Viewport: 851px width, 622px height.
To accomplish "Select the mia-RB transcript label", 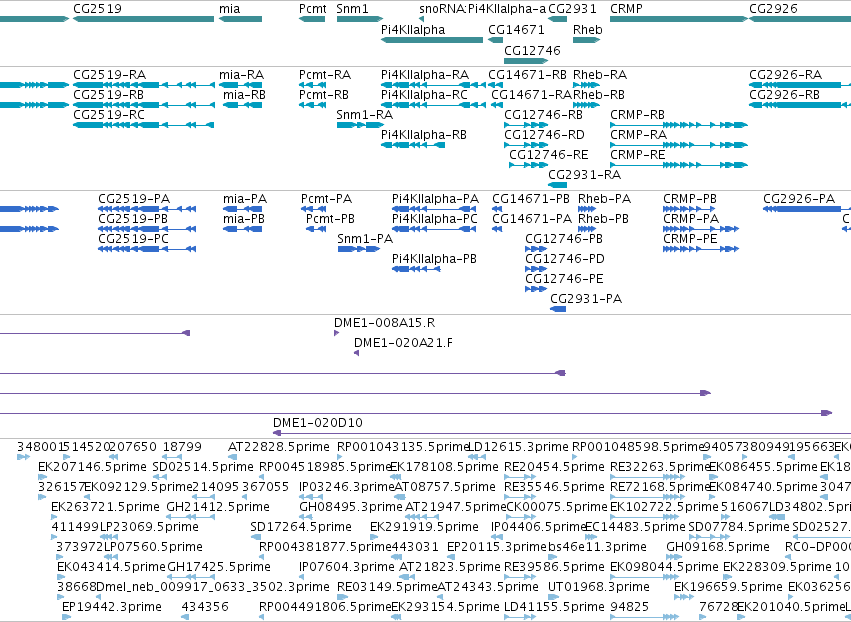I will (244, 94).
